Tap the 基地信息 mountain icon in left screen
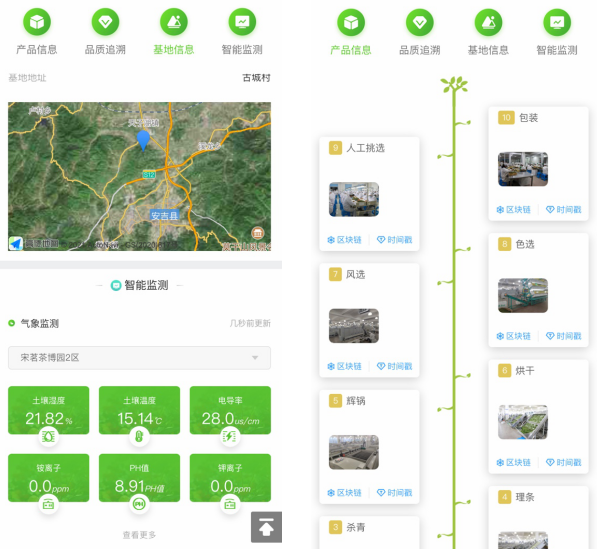Viewport: 600px width, 549px height. (174, 22)
